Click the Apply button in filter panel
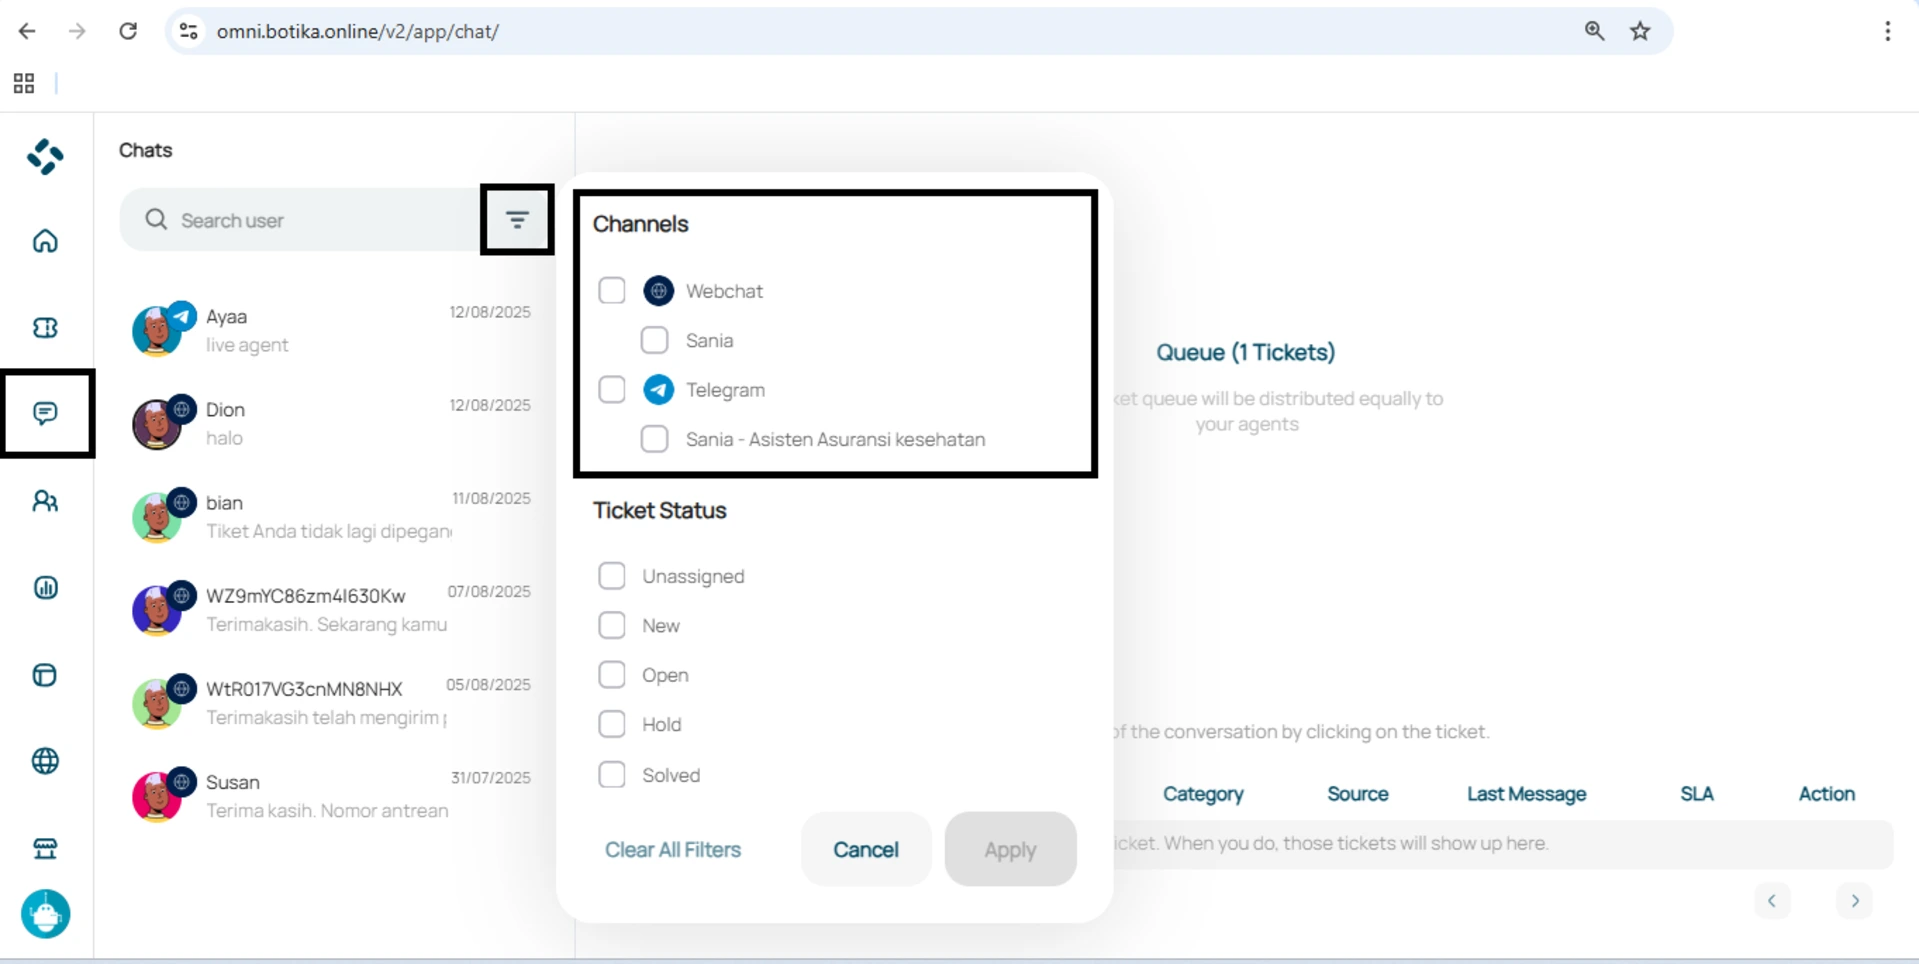The width and height of the screenshot is (1919, 964). click(1010, 849)
